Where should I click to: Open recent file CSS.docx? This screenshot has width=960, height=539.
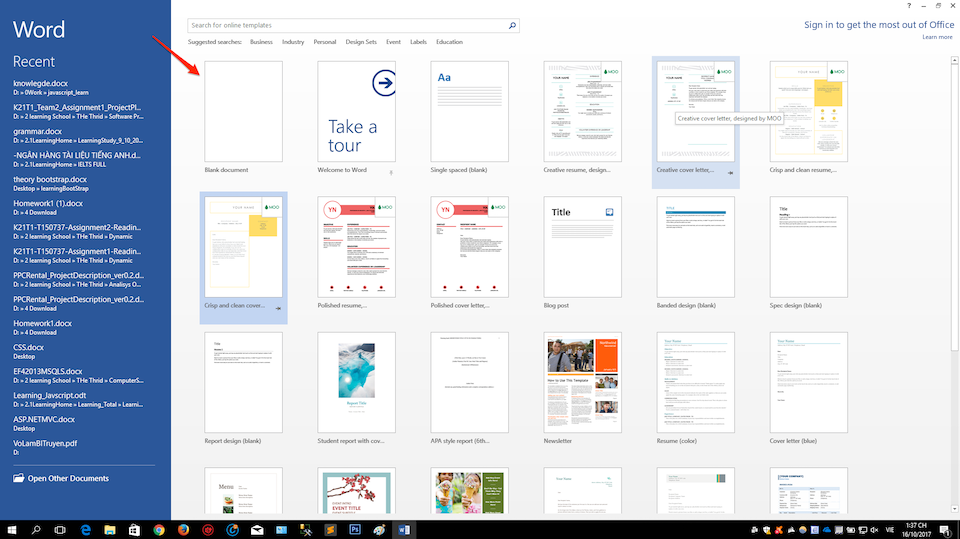[28, 352]
